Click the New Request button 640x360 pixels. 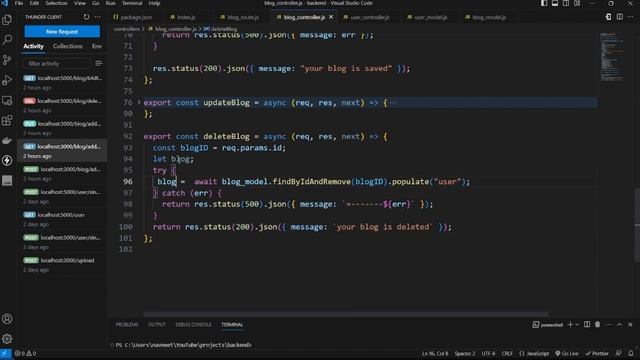pos(62,31)
